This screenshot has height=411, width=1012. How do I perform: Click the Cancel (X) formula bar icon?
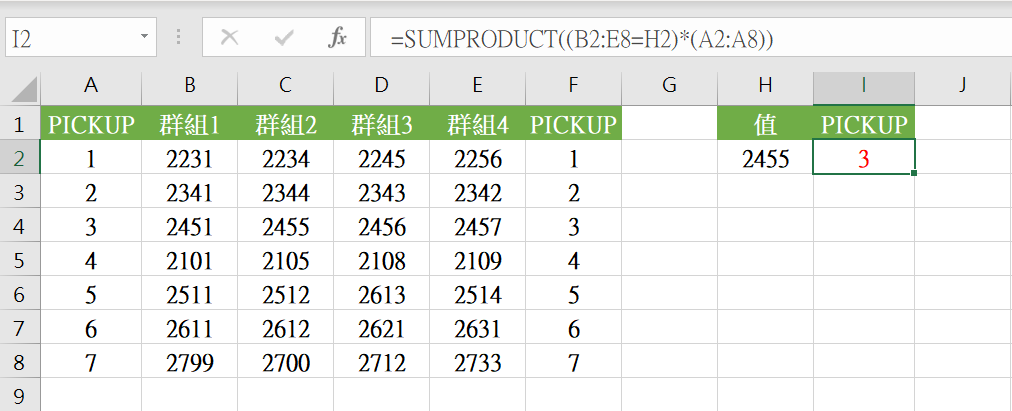(x=229, y=38)
